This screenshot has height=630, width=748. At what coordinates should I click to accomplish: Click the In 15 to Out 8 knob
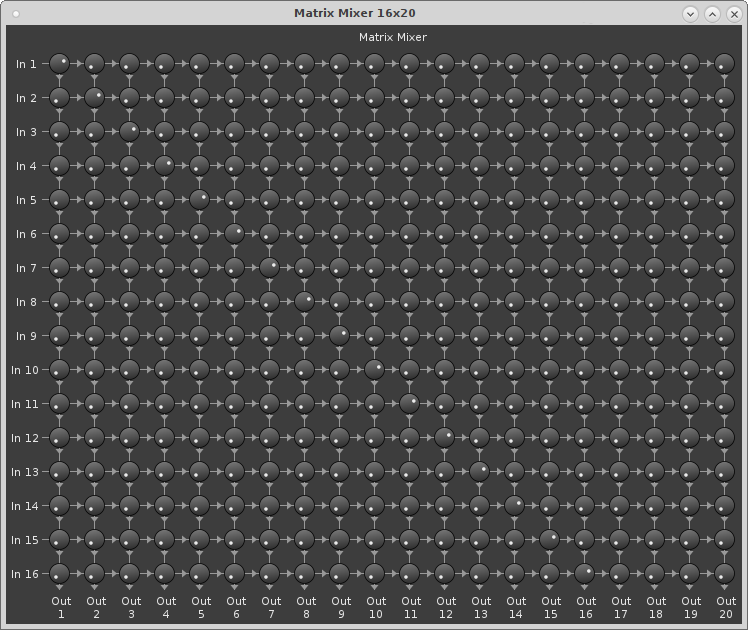[304, 539]
